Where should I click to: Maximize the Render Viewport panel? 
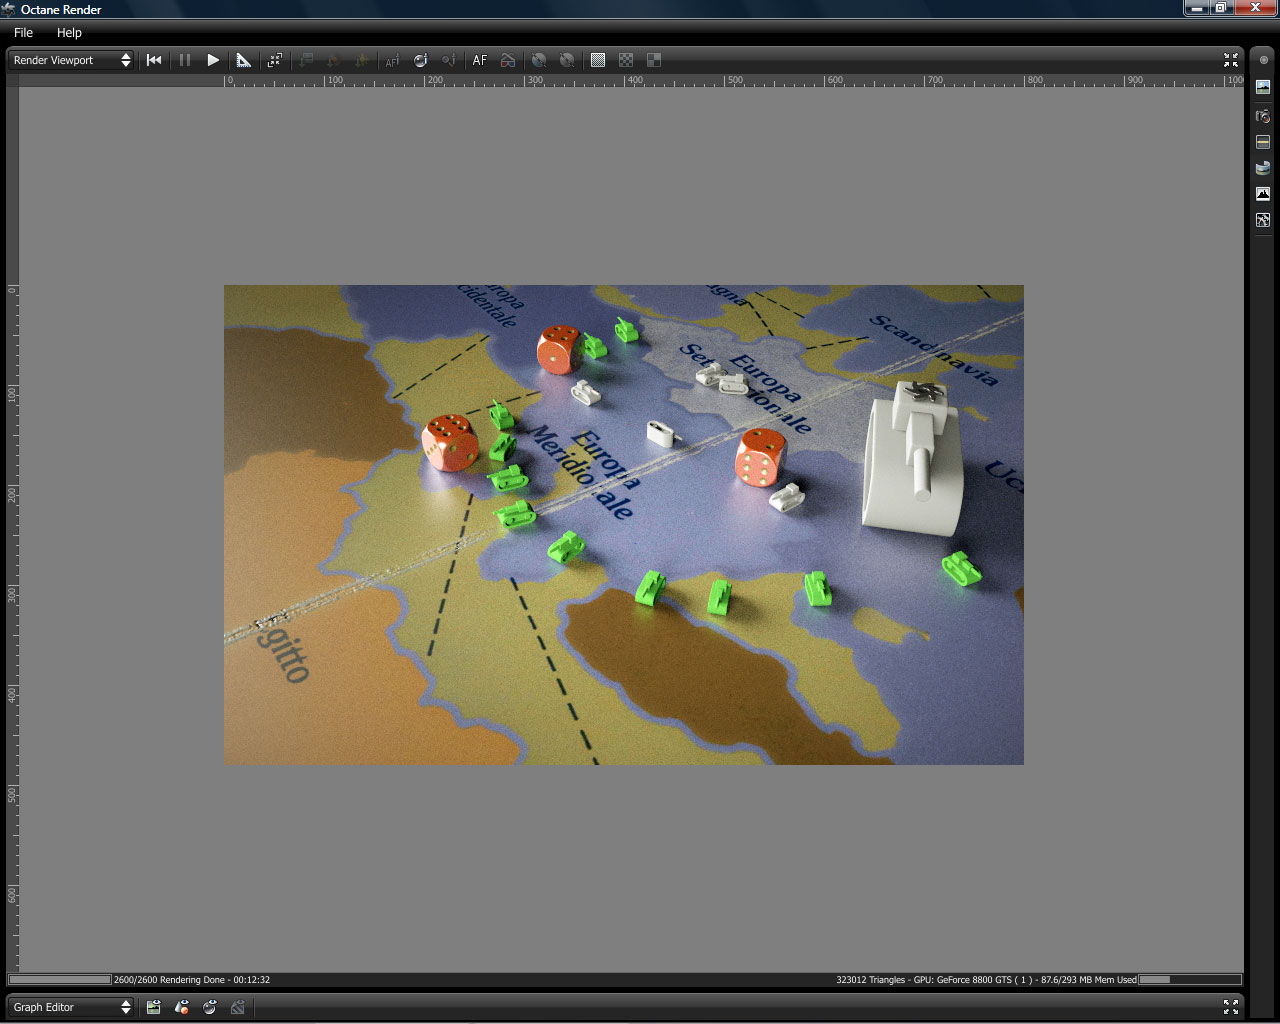(1231, 60)
